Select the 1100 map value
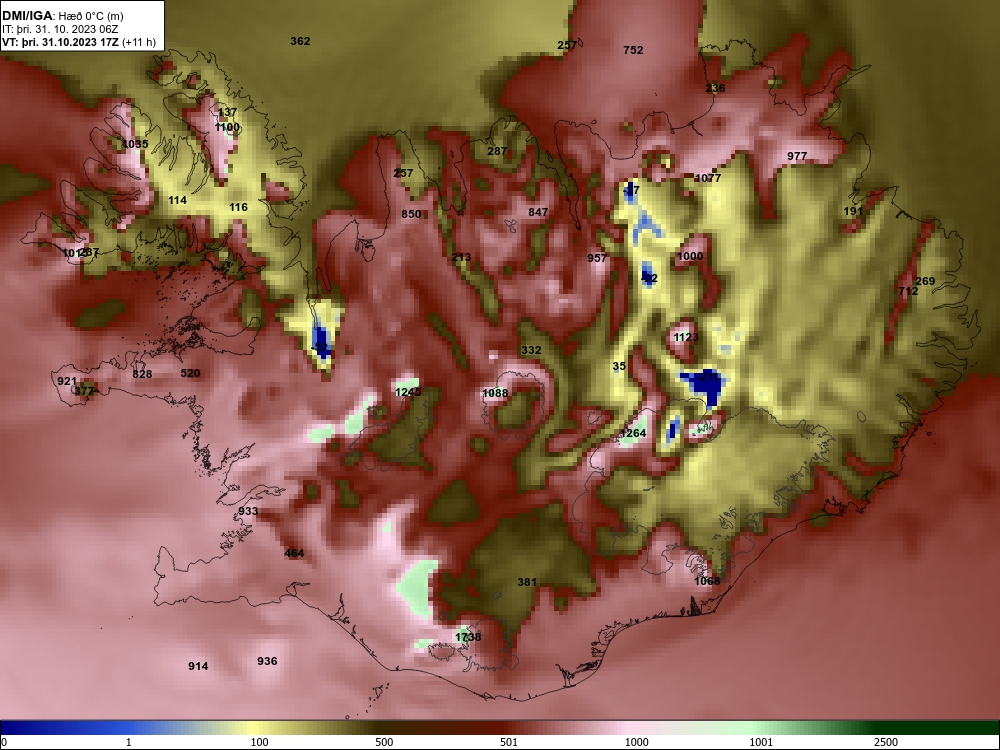Viewport: 1000px width, 750px height. click(x=227, y=127)
